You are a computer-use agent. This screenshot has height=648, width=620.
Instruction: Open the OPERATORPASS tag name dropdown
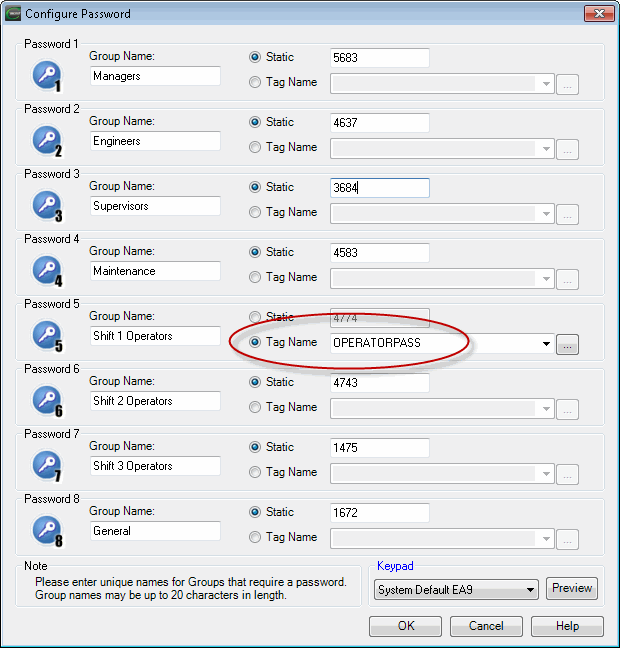click(546, 344)
